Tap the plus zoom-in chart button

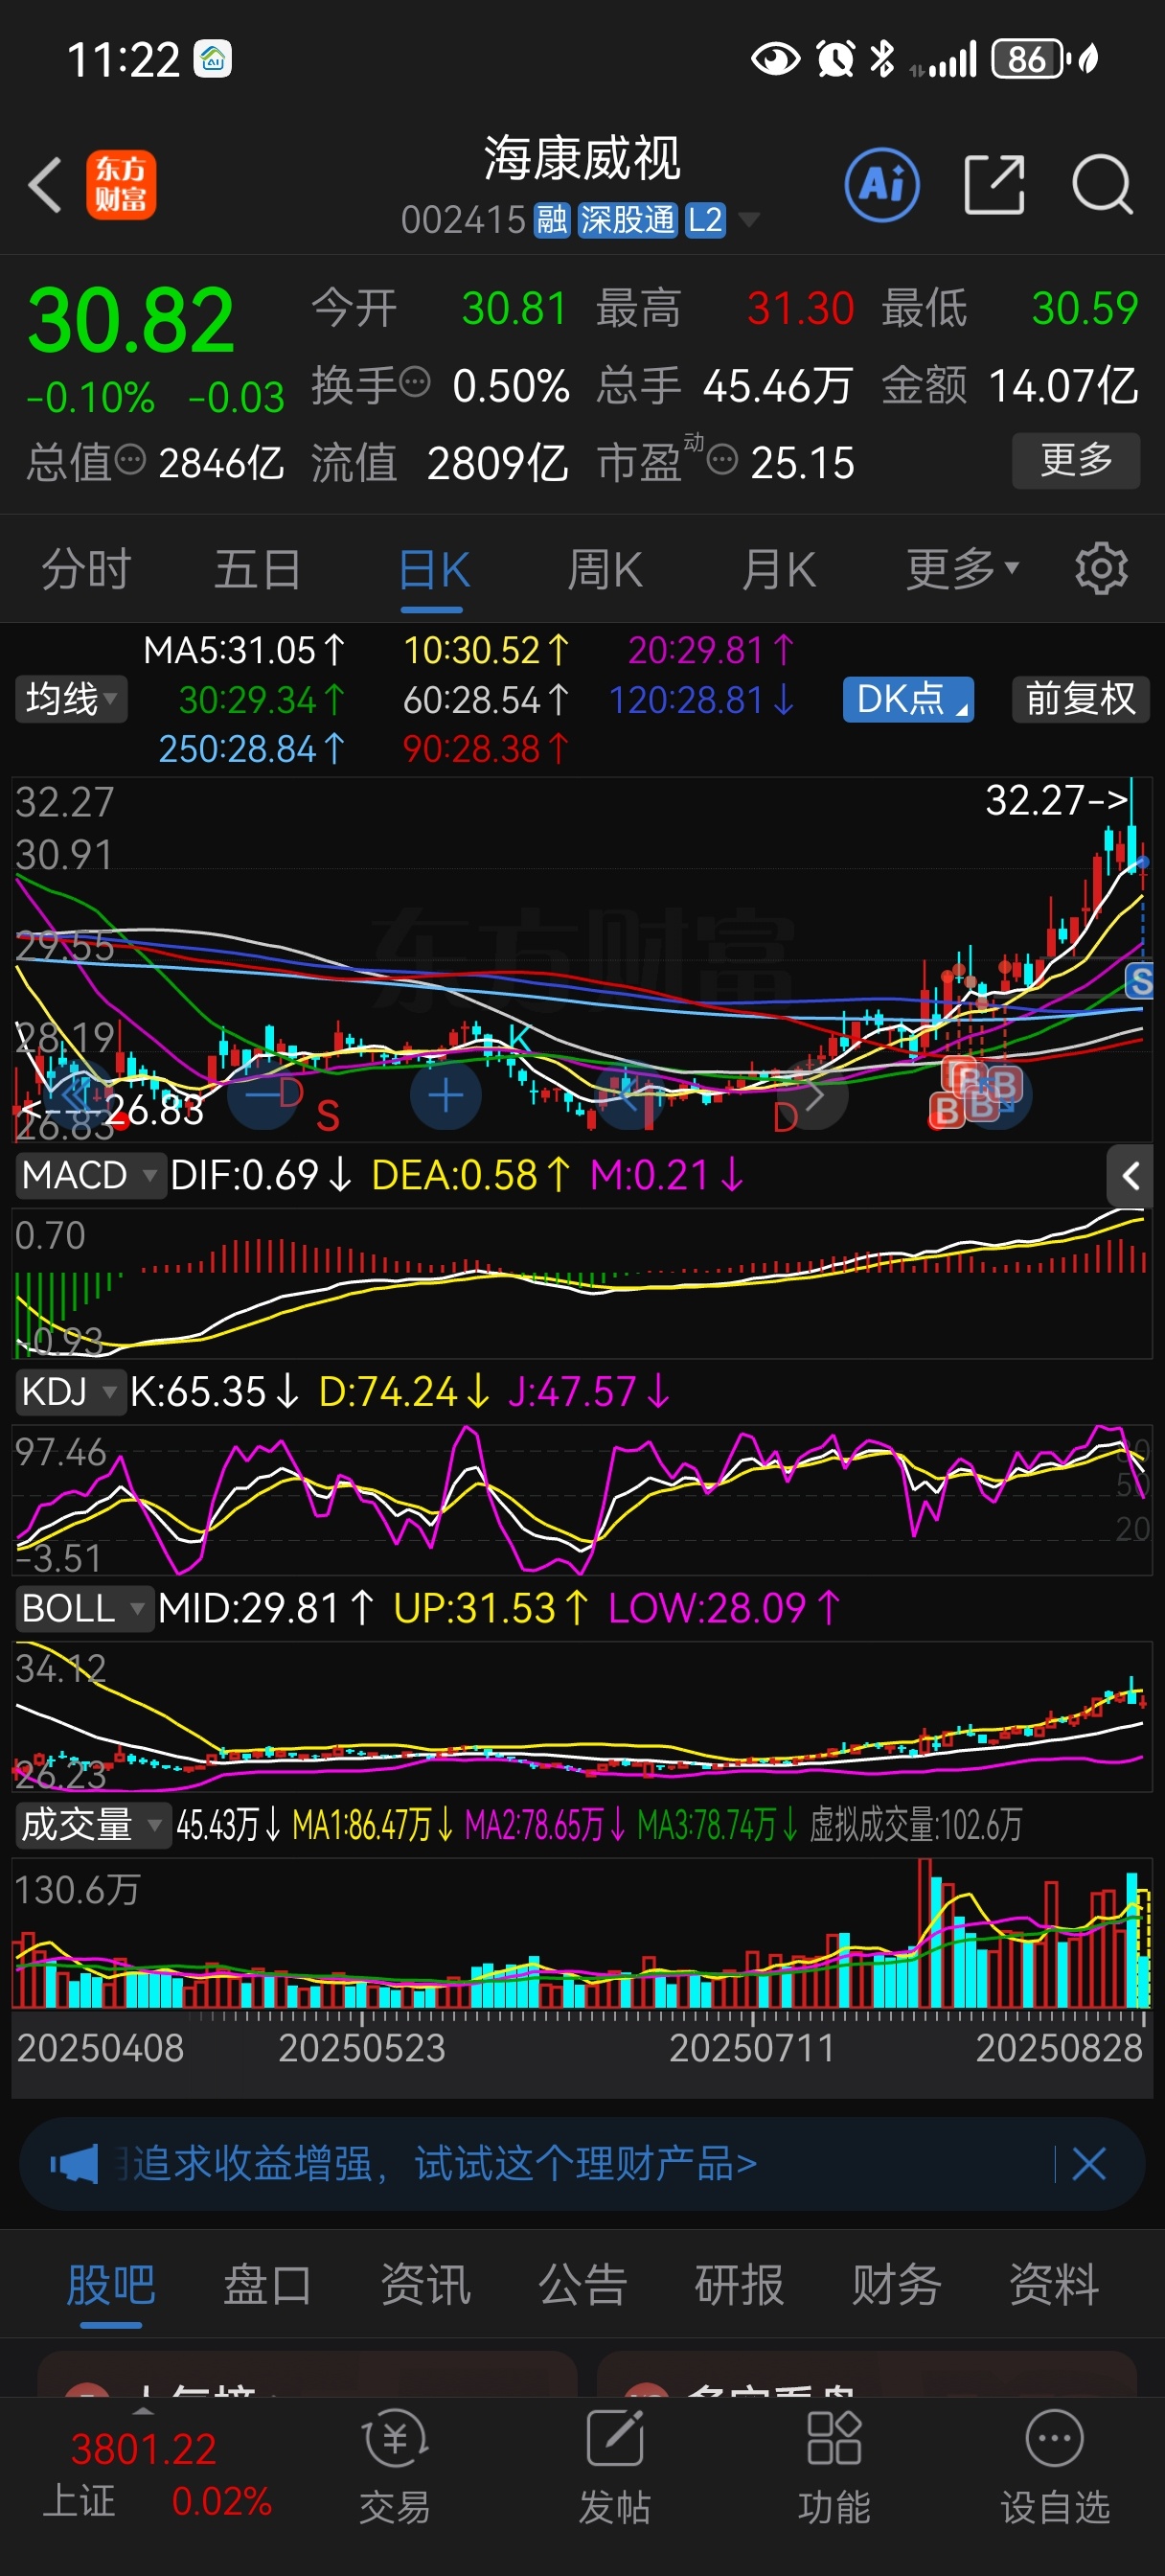coord(446,1096)
